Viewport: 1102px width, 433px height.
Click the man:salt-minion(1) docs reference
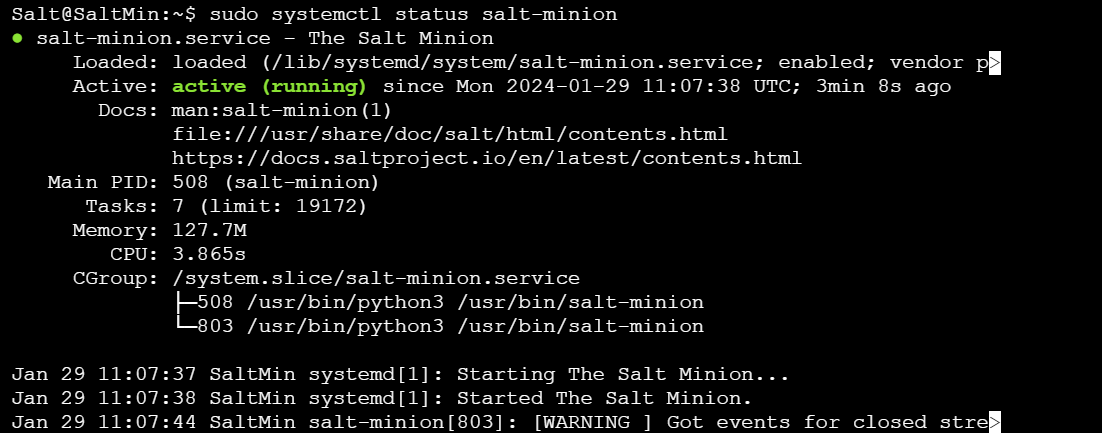tap(282, 110)
